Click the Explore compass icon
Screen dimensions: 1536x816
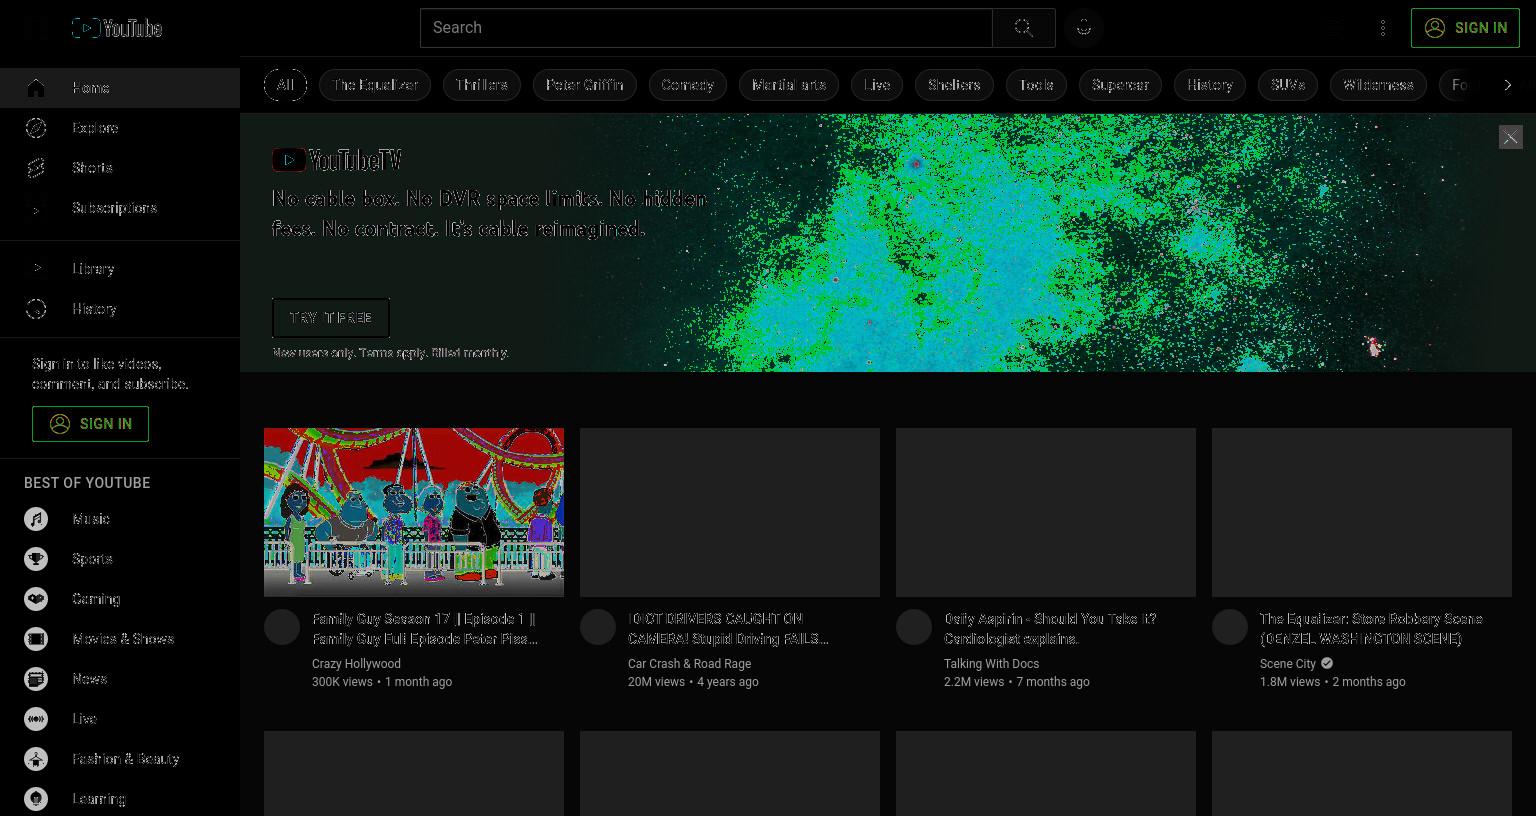pyautogui.click(x=36, y=128)
